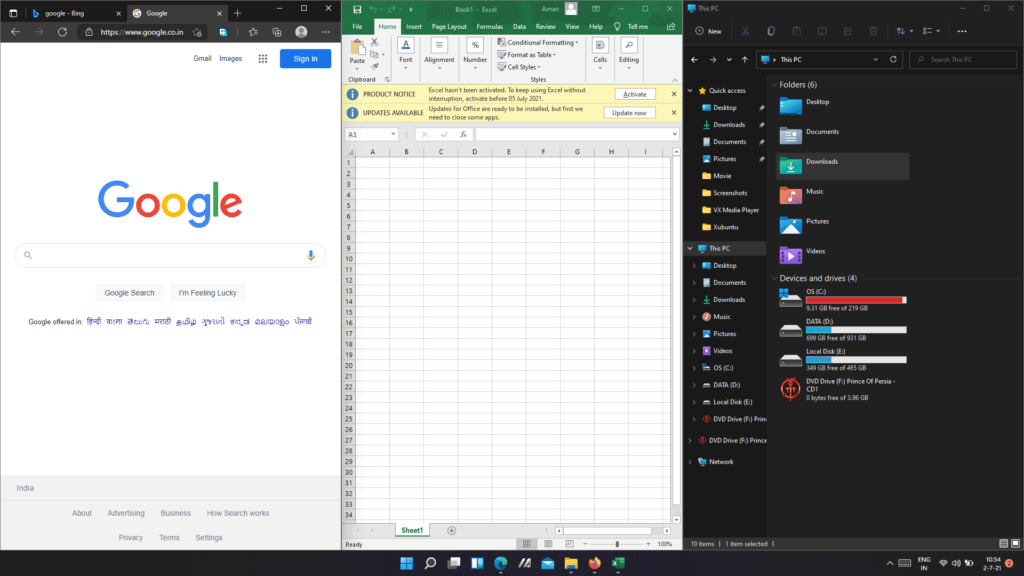This screenshot has height=576, width=1024.
Task: Open the Page Layout tab in Excel
Action: point(449,27)
